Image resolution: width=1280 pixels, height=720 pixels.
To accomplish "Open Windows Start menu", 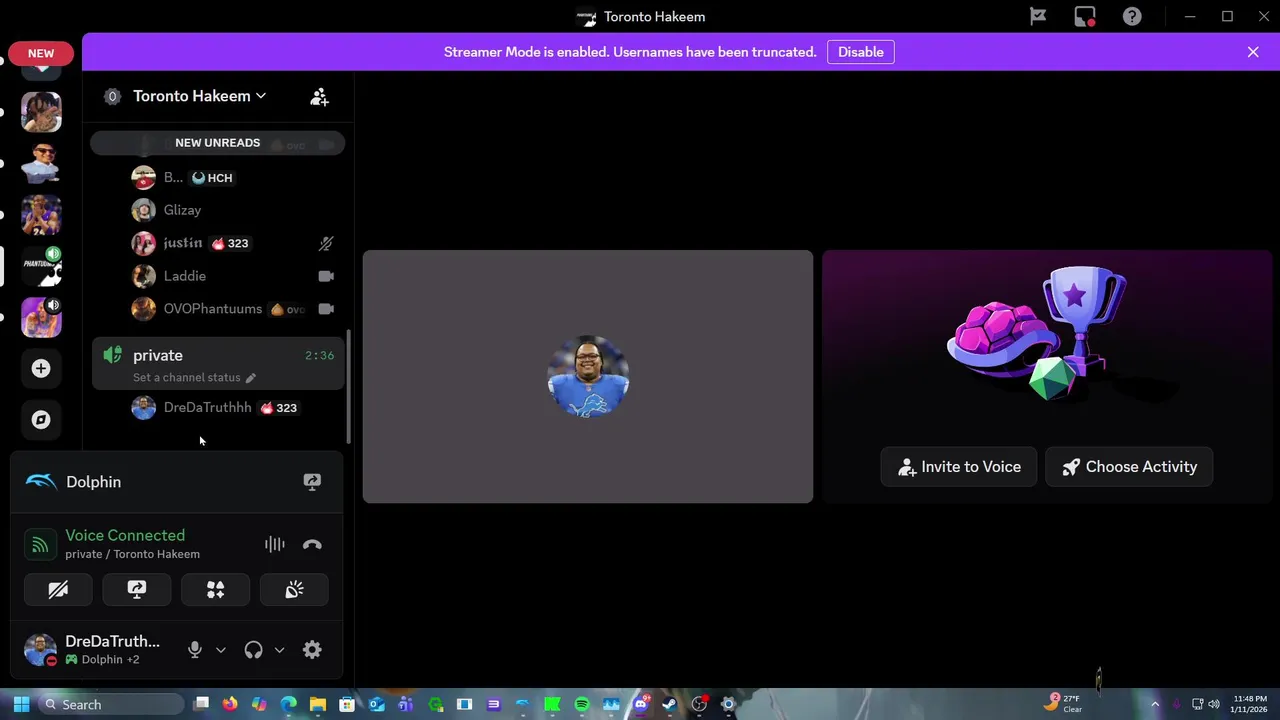I will 21,704.
